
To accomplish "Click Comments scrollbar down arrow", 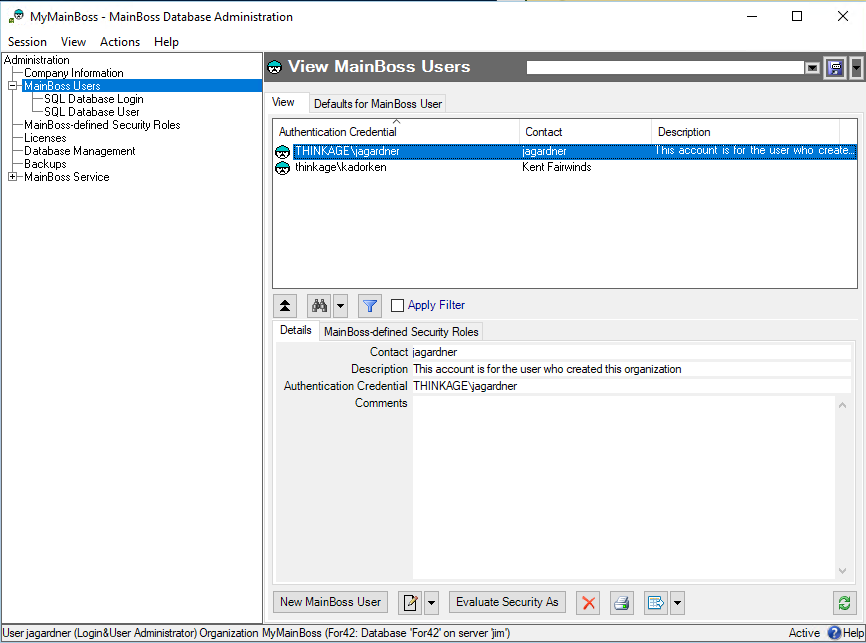I will click(x=842, y=571).
